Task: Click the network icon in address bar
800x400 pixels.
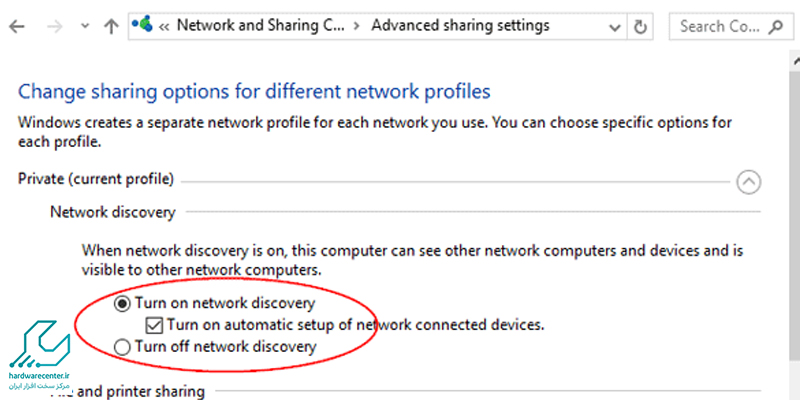Action: click(x=142, y=24)
